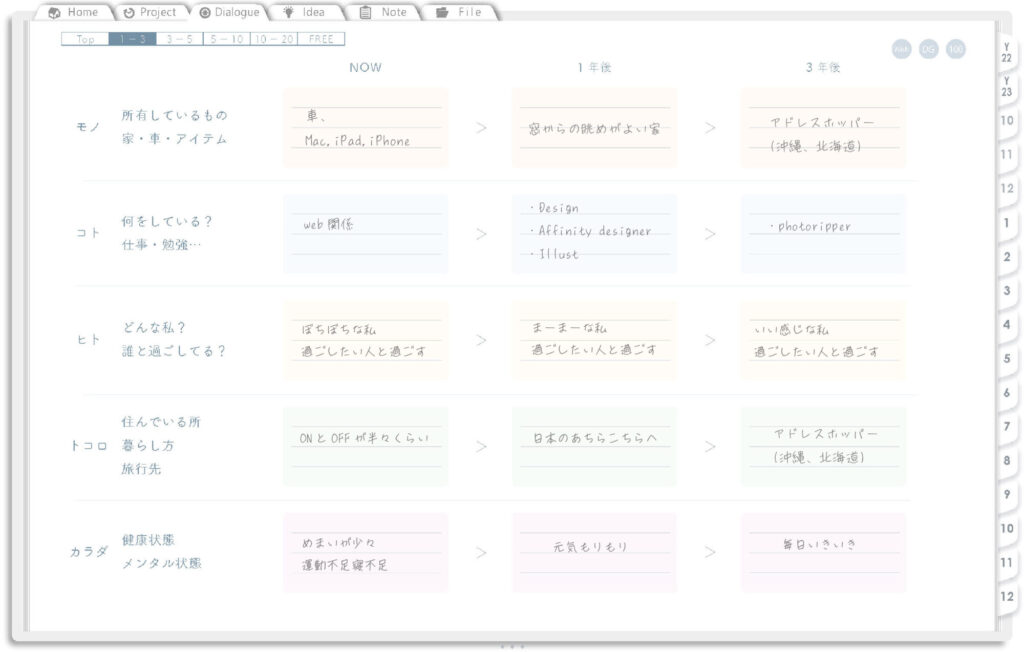The image size is (1024, 652).
Task: Select the '運動不足寝不足' line
Action: point(344,564)
